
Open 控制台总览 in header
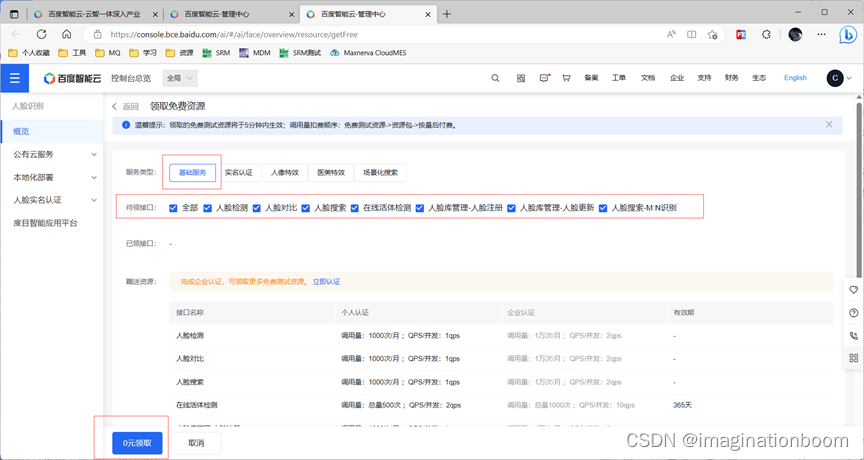tap(131, 78)
